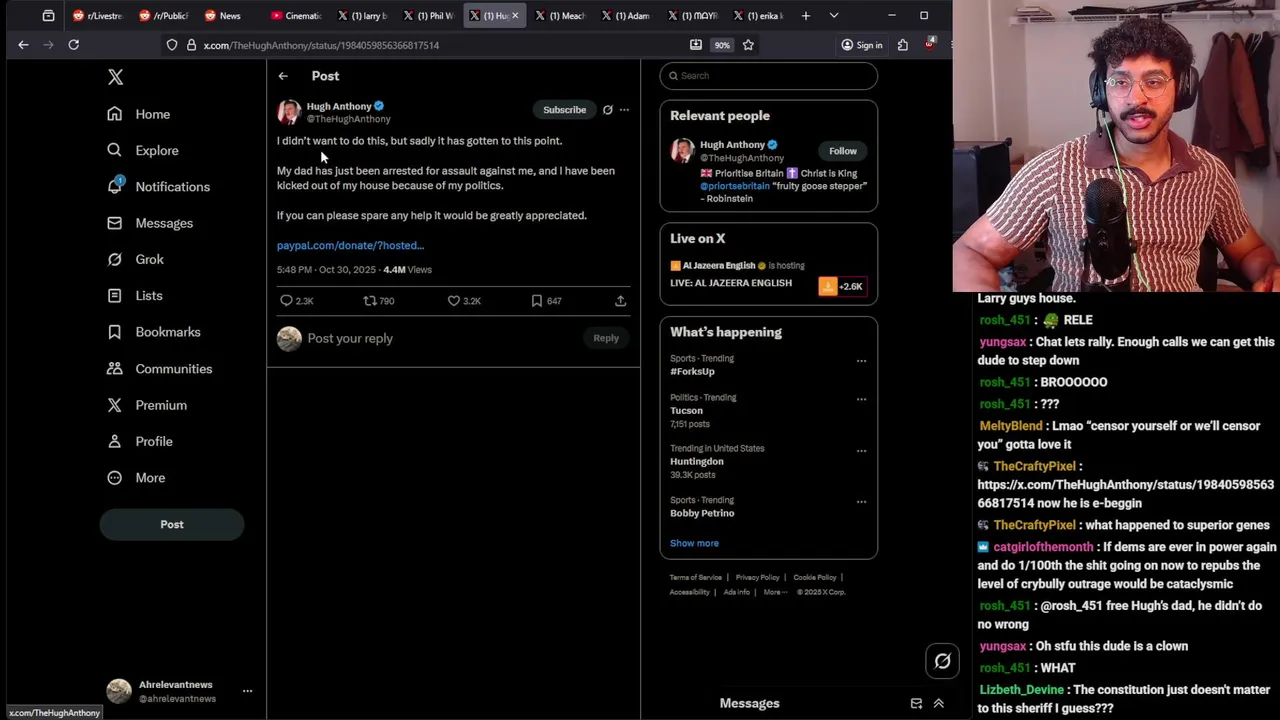Click new message icon in Messages drawer
This screenshot has width=1280, height=720.
(916, 704)
